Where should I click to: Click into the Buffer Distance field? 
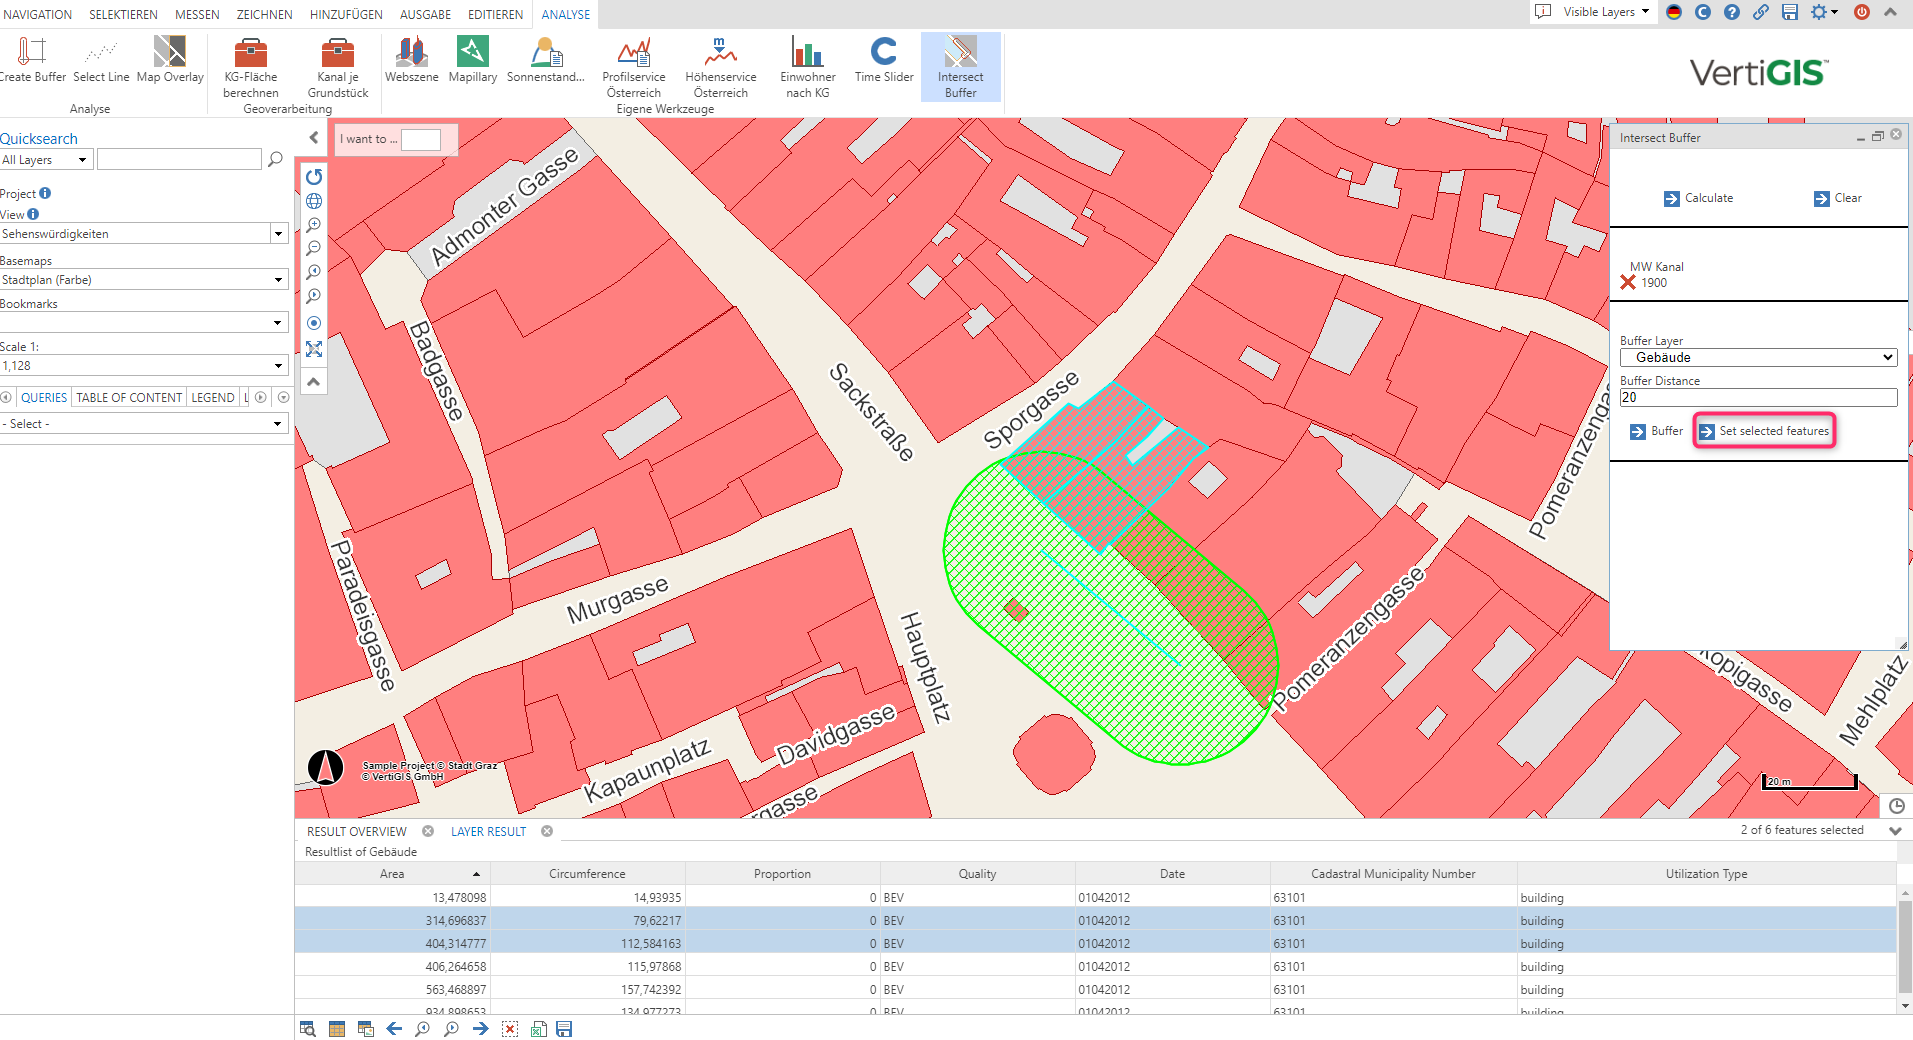1758,398
